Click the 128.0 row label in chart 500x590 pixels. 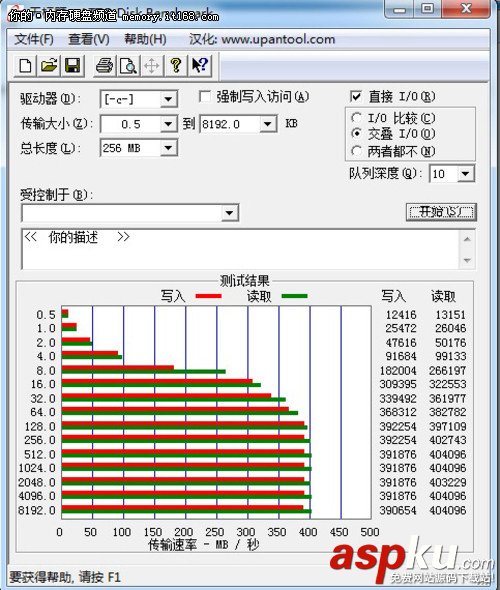(x=40, y=426)
